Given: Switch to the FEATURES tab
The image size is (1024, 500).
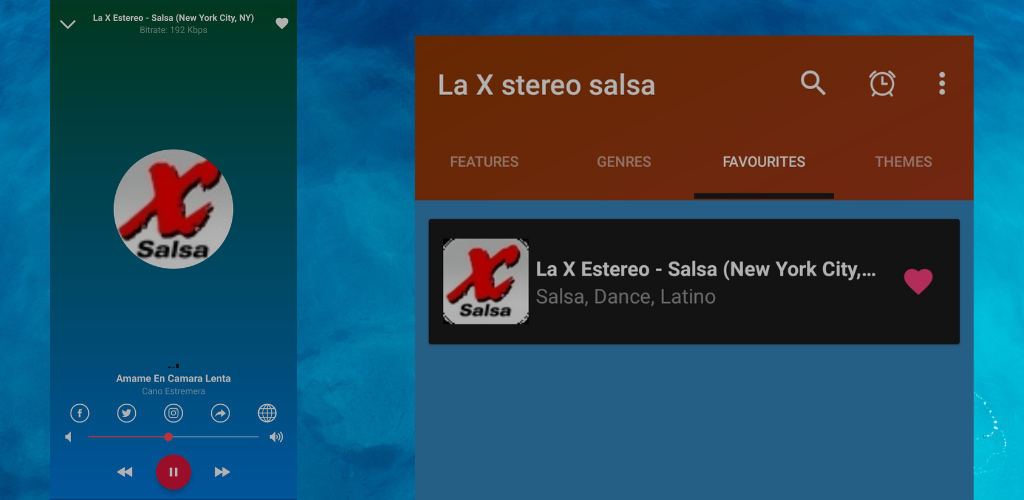Looking at the screenshot, I should coord(485,162).
